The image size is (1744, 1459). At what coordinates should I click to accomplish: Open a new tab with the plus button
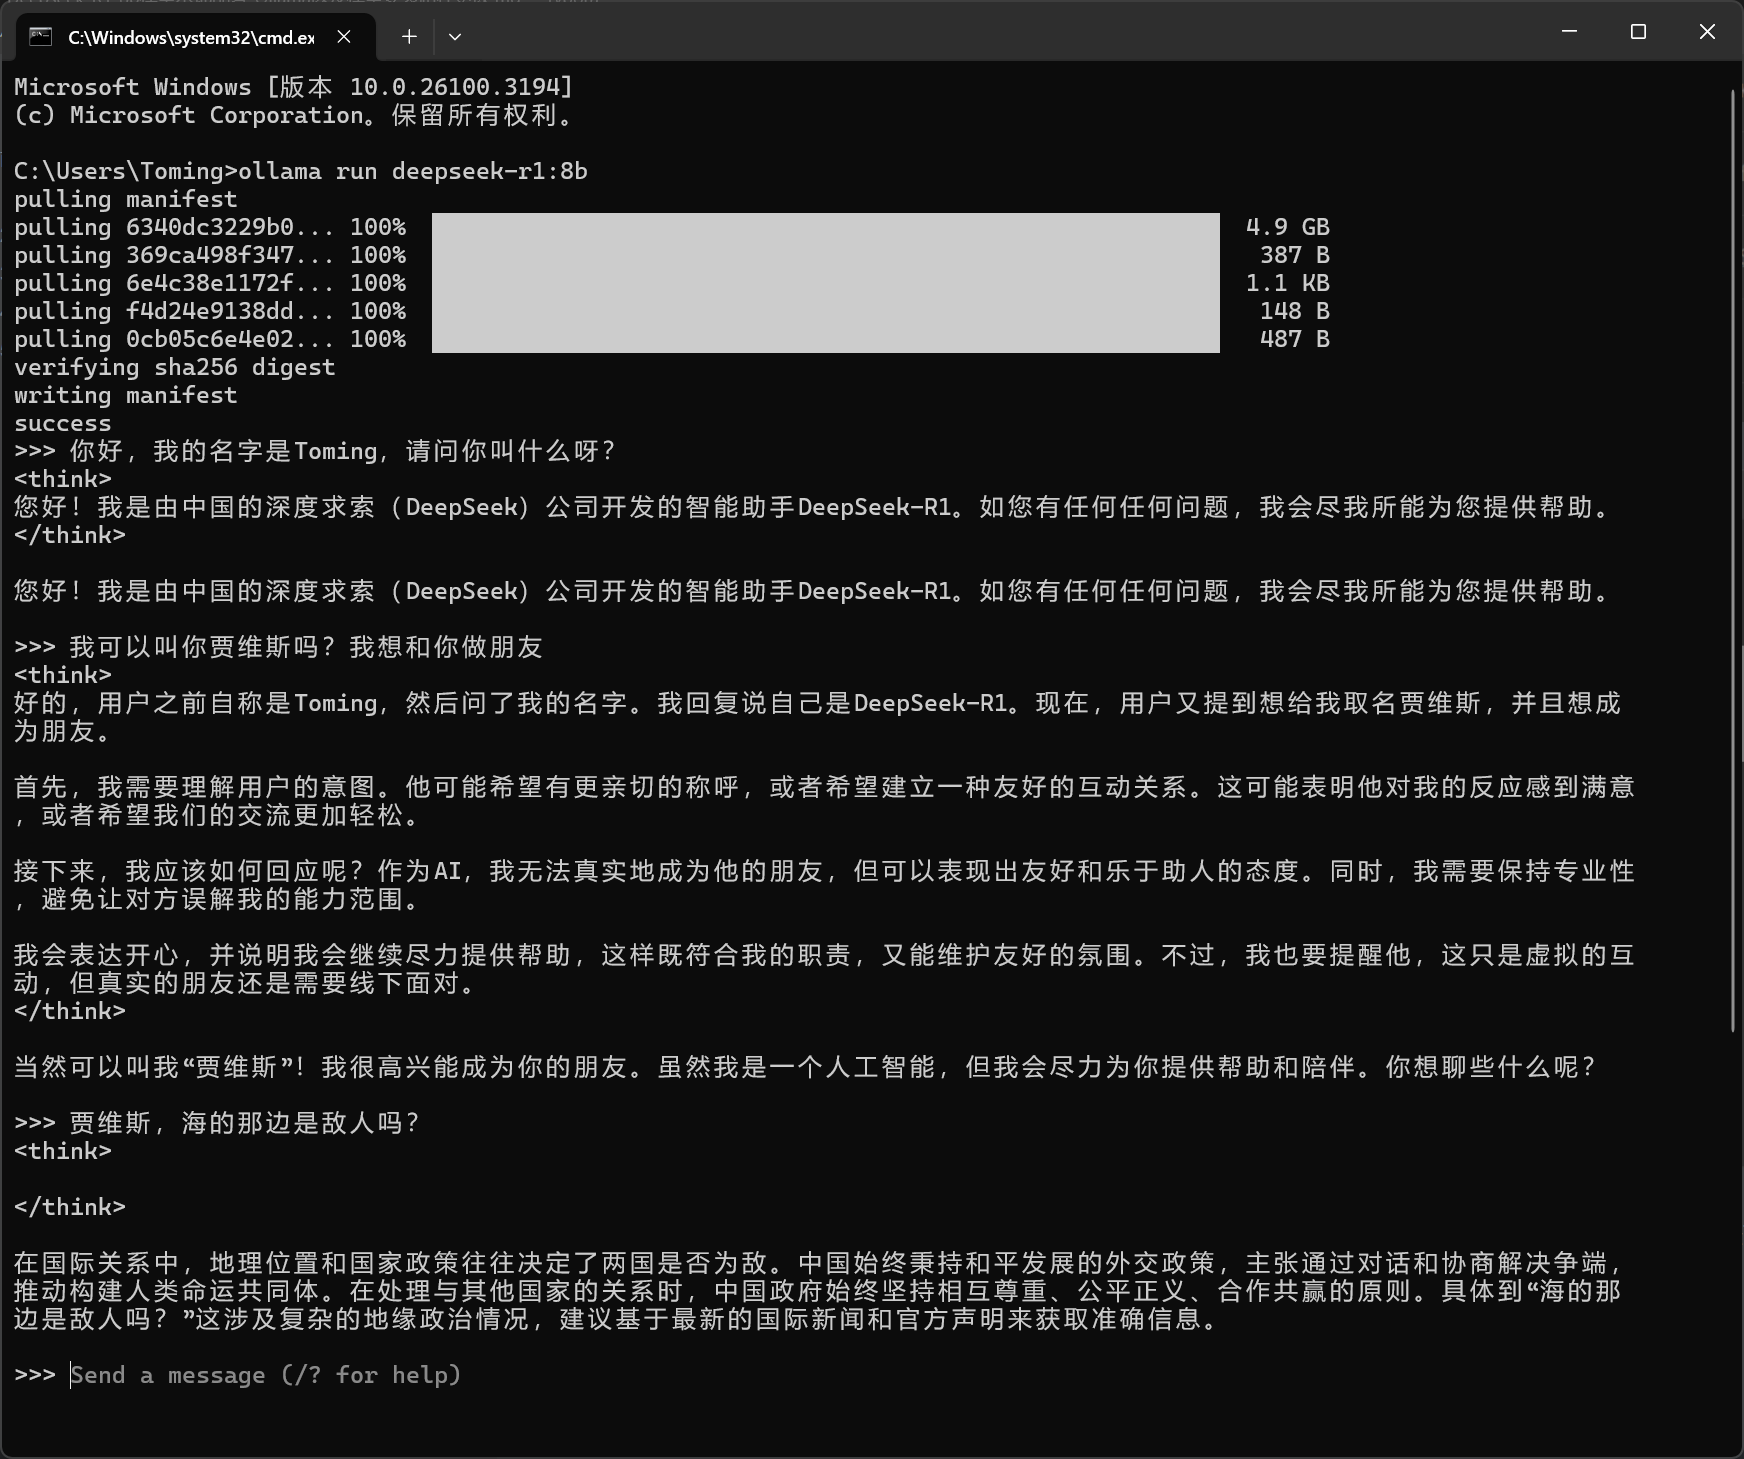pyautogui.click(x=409, y=37)
